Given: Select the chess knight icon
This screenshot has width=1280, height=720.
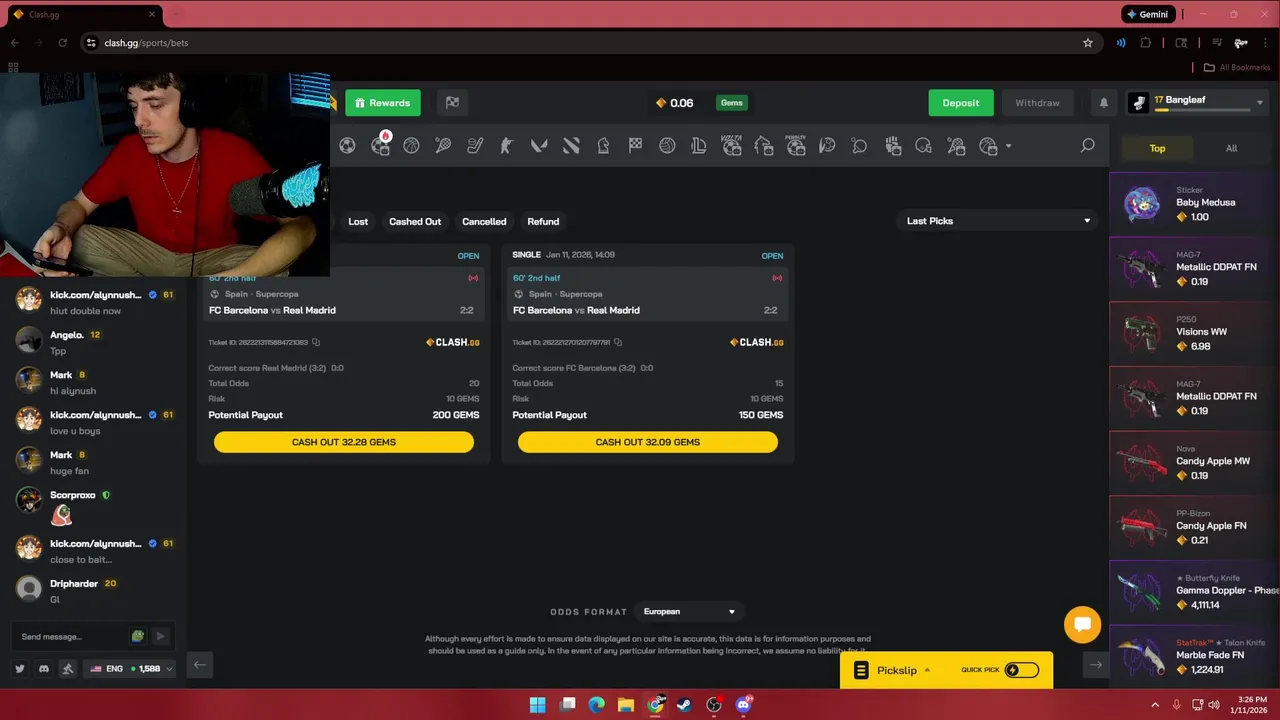Looking at the screenshot, I should 603,146.
